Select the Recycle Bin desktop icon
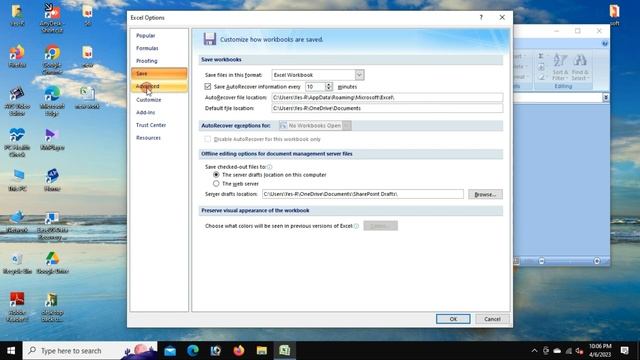The width and height of the screenshot is (640, 360). (17, 263)
